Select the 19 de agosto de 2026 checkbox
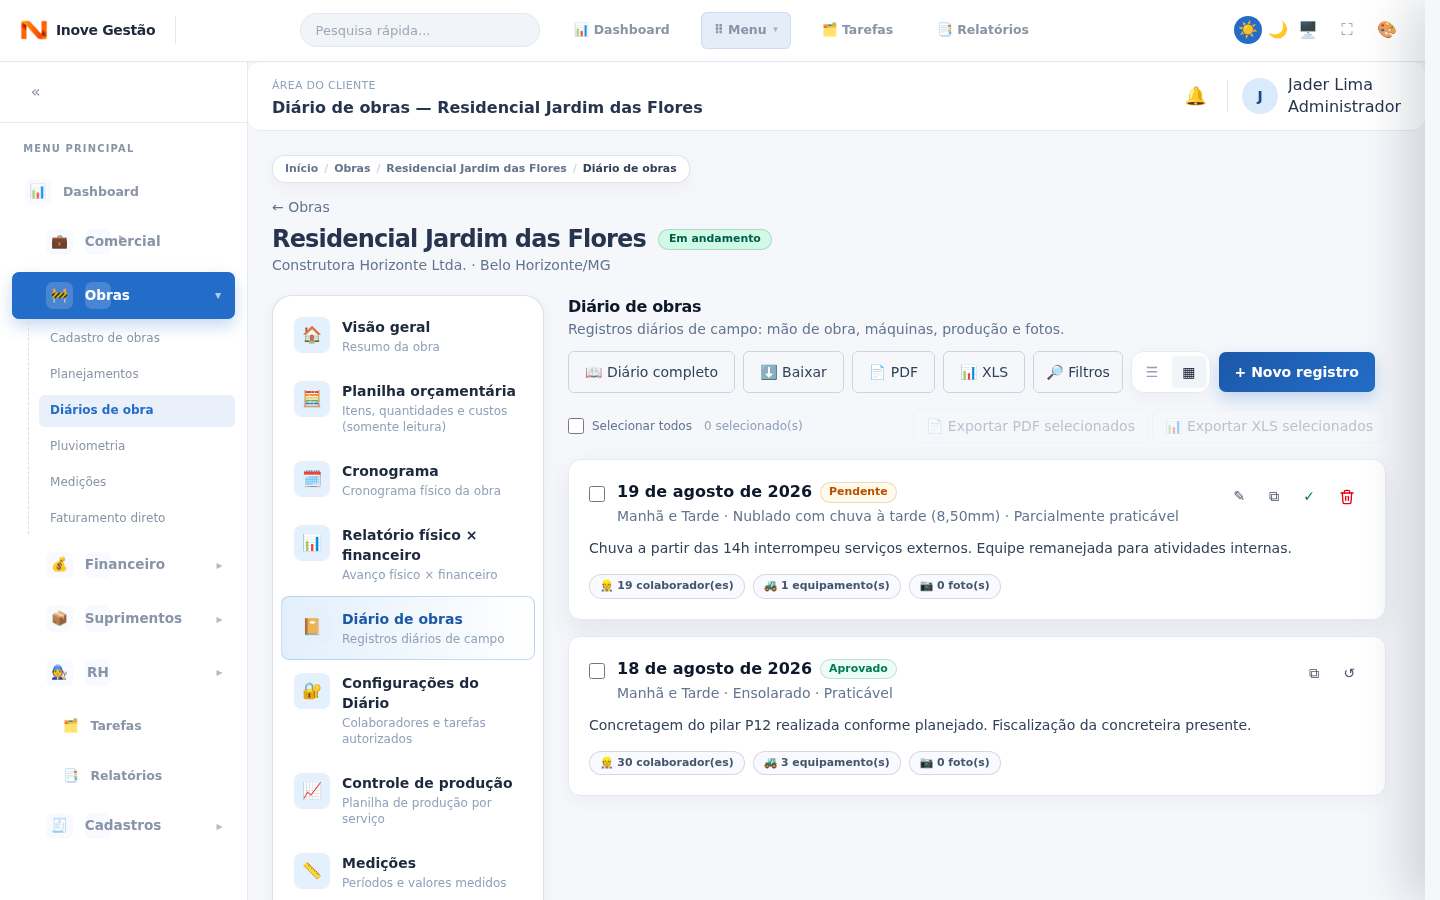The width and height of the screenshot is (1440, 900). (597, 494)
